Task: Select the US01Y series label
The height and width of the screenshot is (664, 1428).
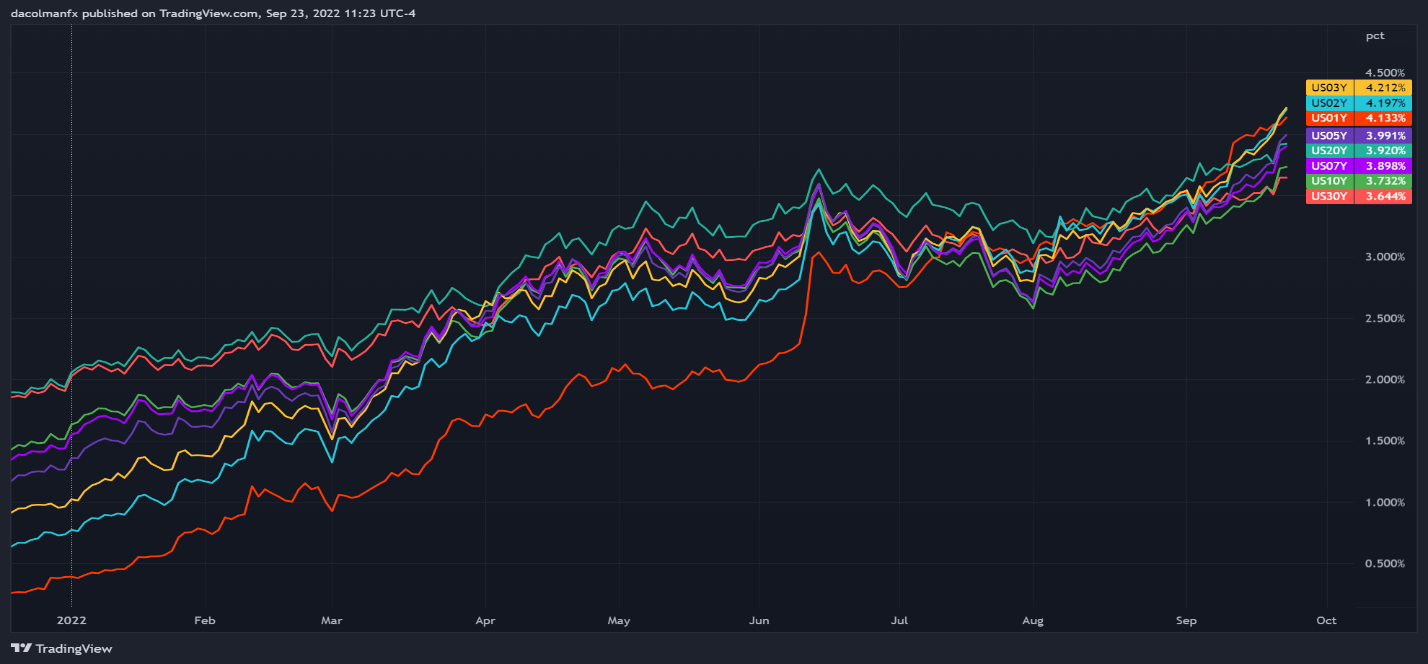Action: click(x=1330, y=118)
